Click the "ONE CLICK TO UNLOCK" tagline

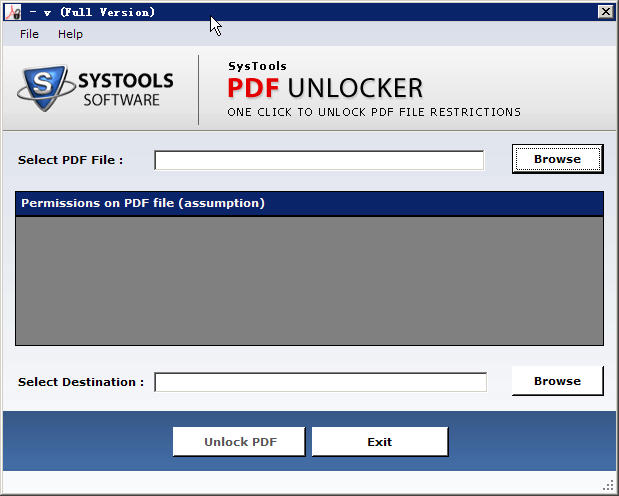374,112
